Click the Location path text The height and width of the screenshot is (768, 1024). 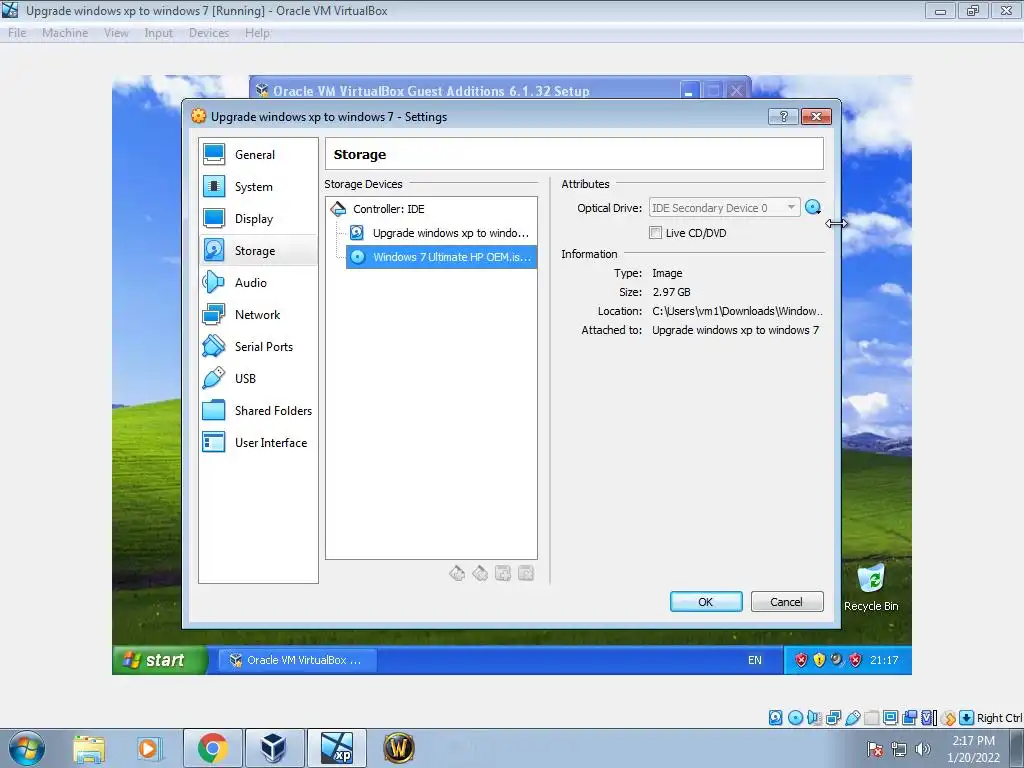point(737,312)
